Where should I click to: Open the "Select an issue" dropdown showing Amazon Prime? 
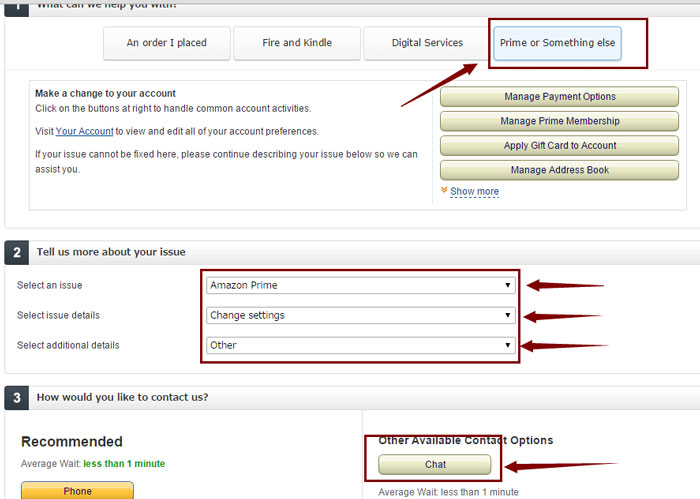tap(360, 285)
